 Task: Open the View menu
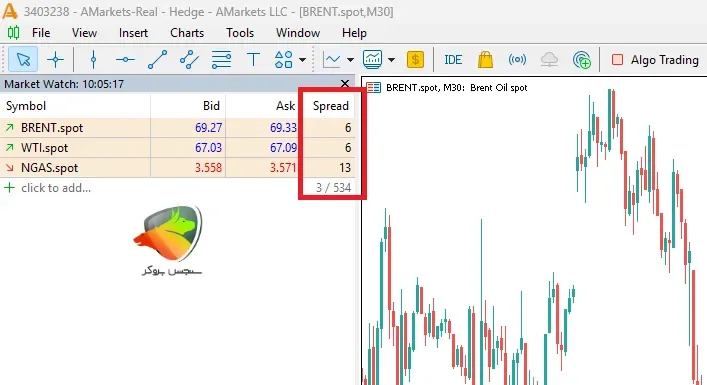pyautogui.click(x=84, y=33)
